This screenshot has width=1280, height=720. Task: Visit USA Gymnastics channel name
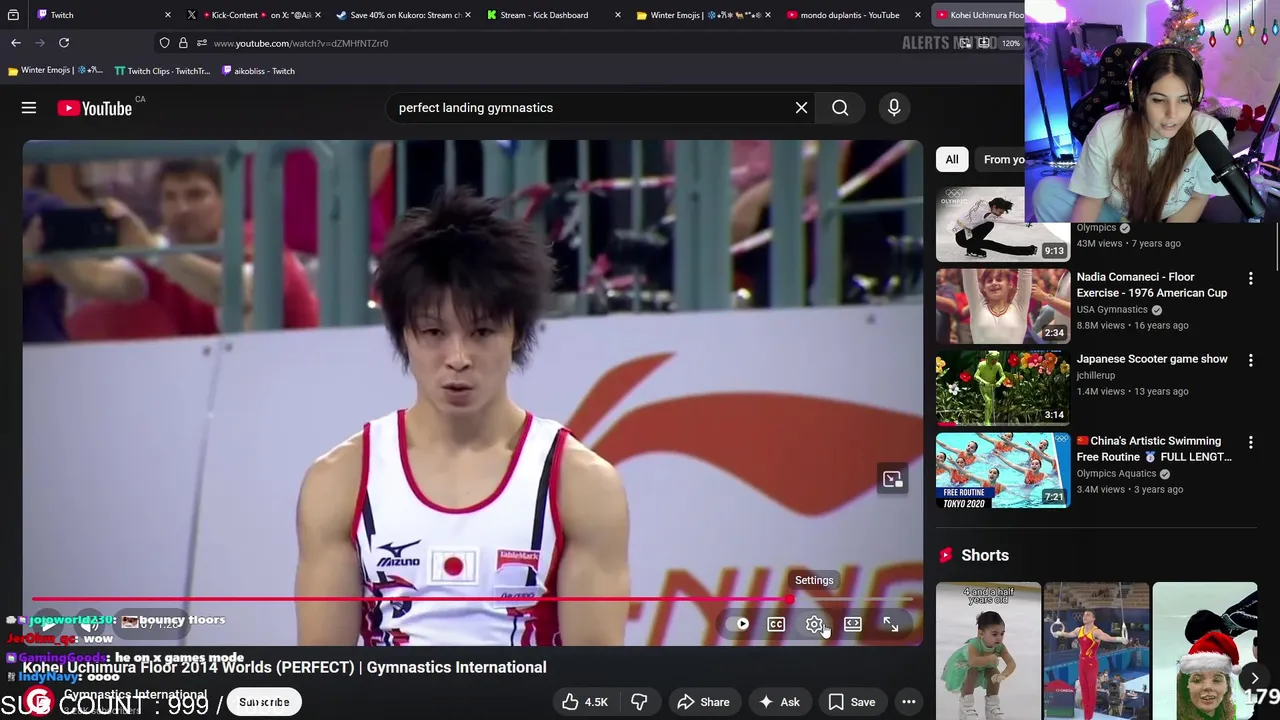pyautogui.click(x=1112, y=309)
